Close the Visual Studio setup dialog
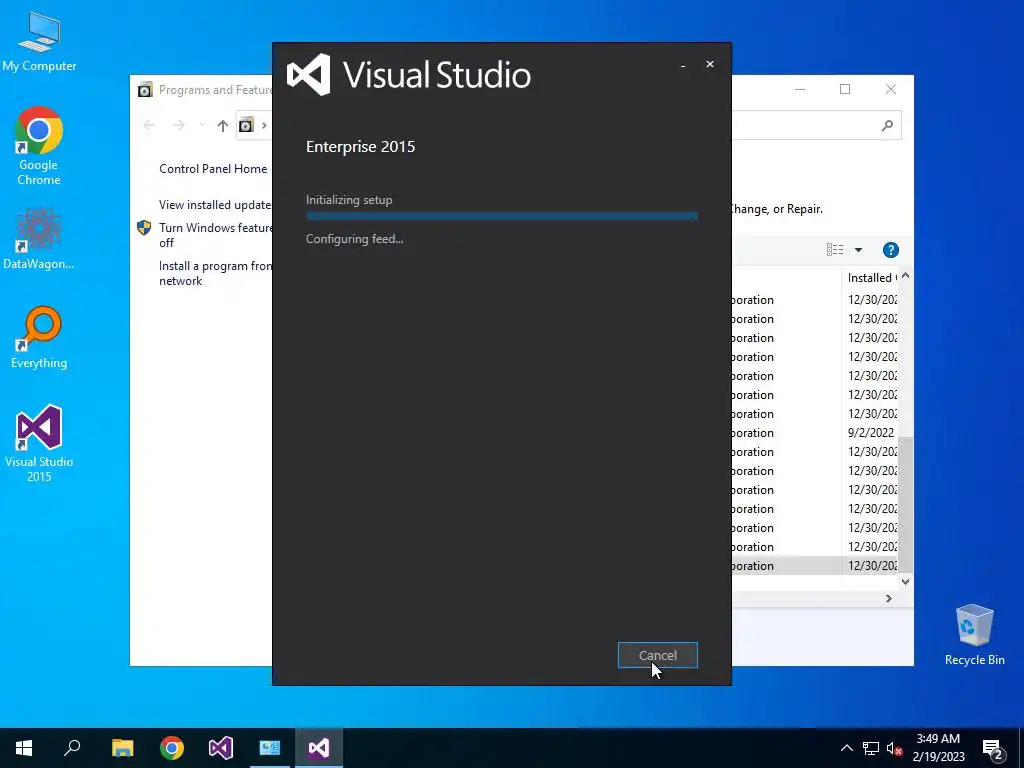The width and height of the screenshot is (1024, 768). (710, 64)
